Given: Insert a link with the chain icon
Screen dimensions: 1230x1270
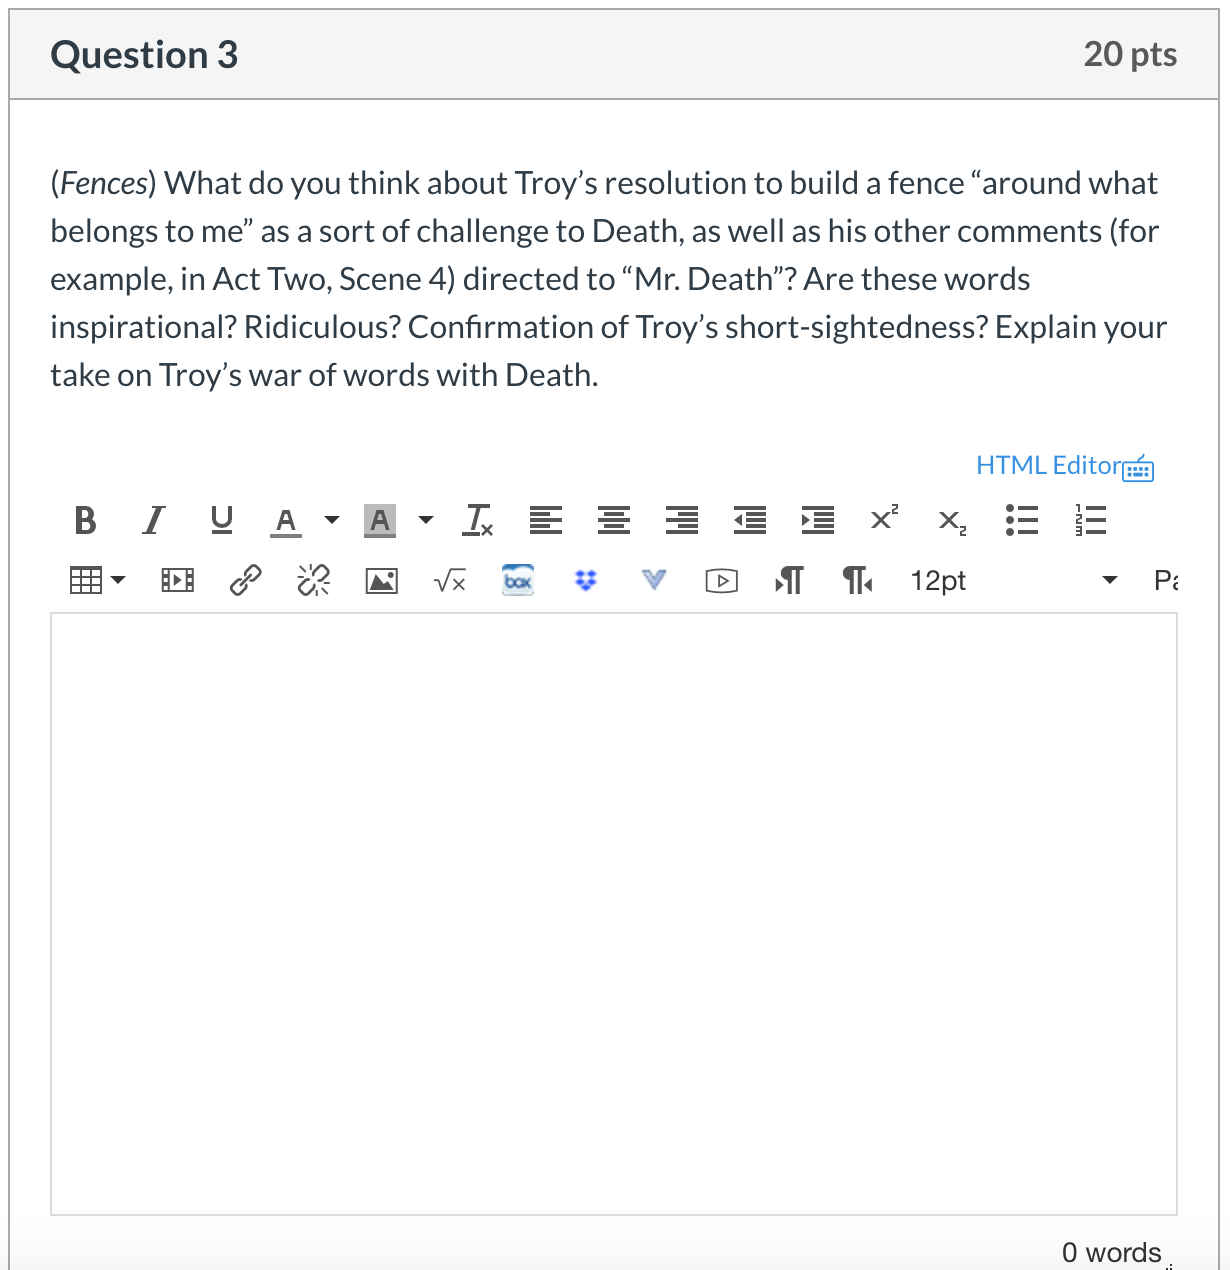Looking at the screenshot, I should pyautogui.click(x=246, y=581).
